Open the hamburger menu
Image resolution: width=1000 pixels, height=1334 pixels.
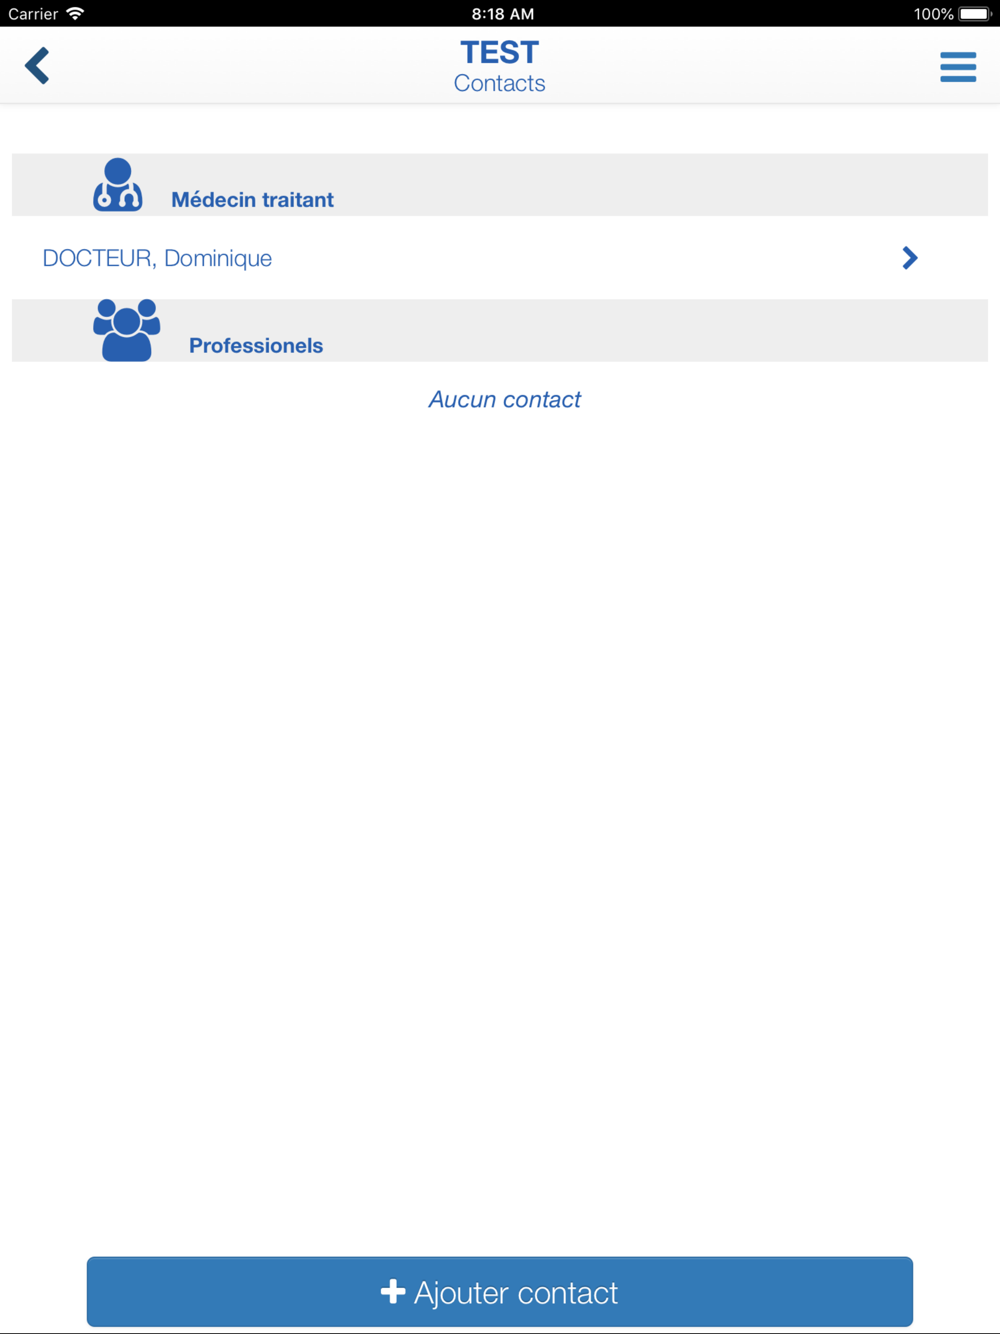958,67
